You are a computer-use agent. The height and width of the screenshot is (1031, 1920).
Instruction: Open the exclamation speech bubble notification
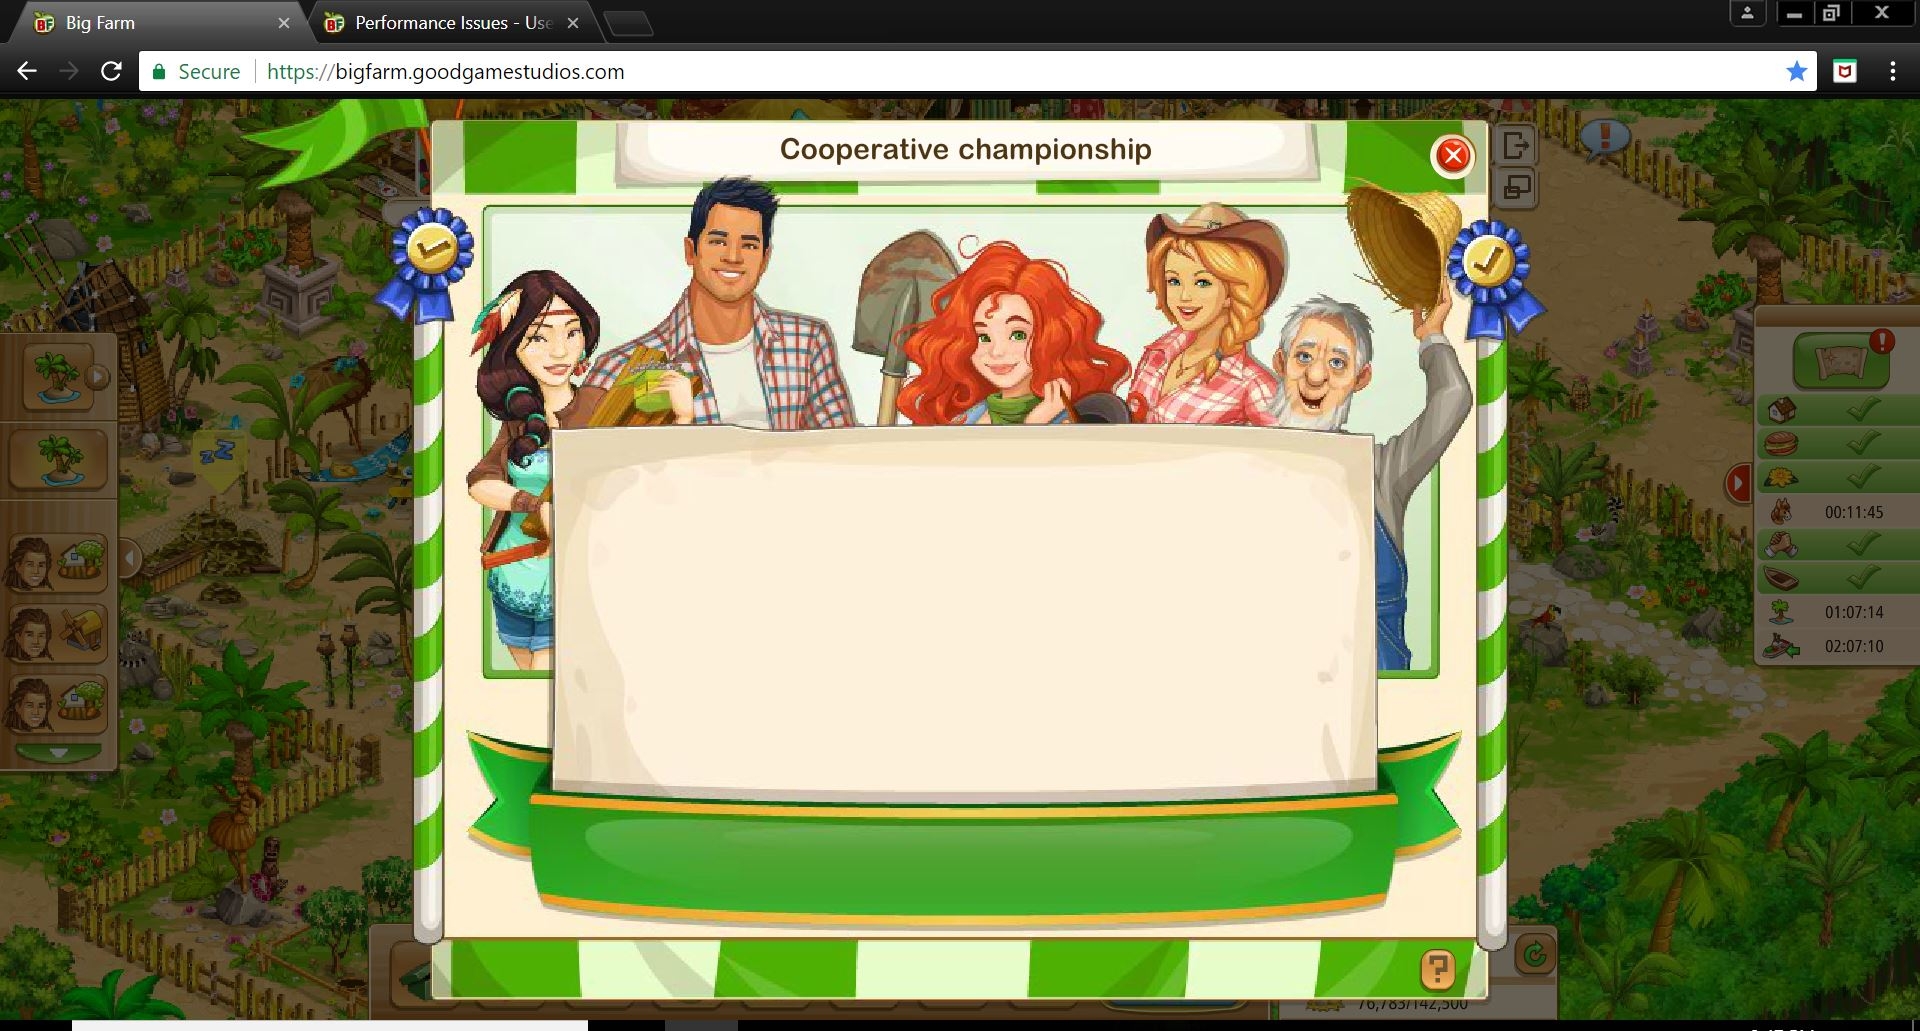[x=1604, y=138]
